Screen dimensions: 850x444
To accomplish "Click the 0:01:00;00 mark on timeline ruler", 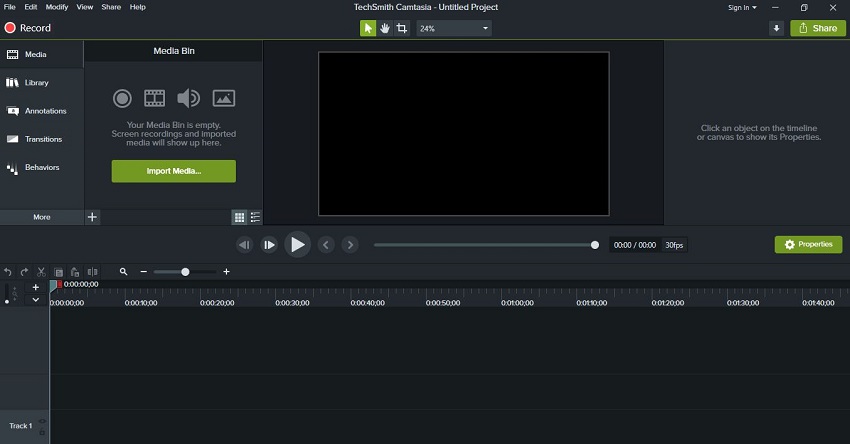I will (517, 303).
